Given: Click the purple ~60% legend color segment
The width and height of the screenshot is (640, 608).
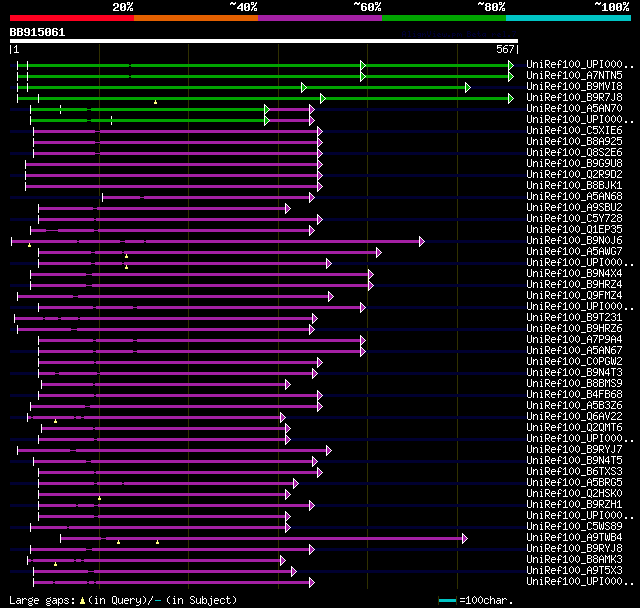Looking at the screenshot, I should [320, 18].
